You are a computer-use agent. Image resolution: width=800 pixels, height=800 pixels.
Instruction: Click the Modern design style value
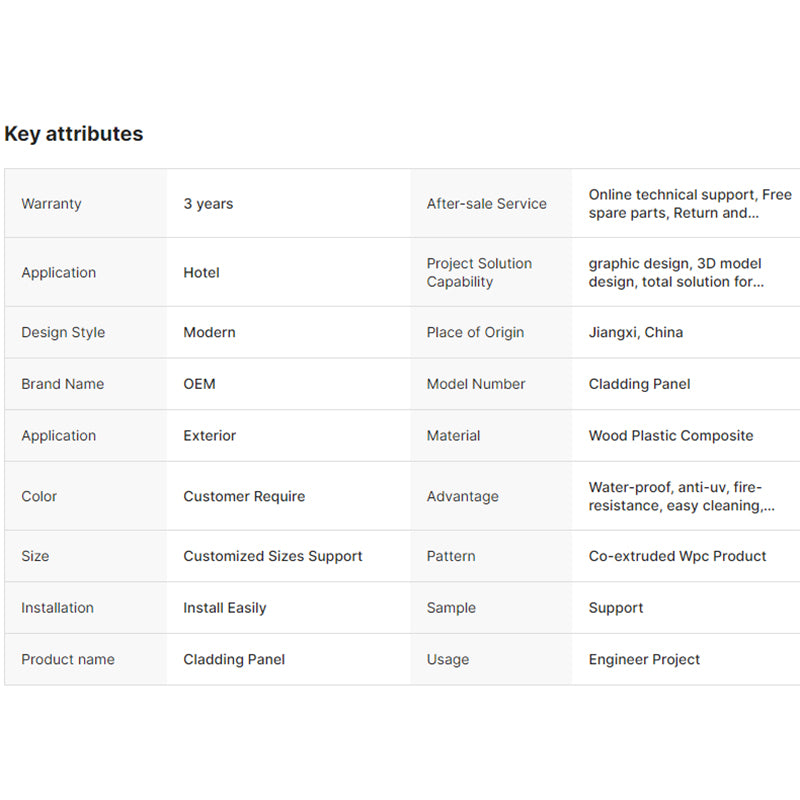tap(209, 333)
